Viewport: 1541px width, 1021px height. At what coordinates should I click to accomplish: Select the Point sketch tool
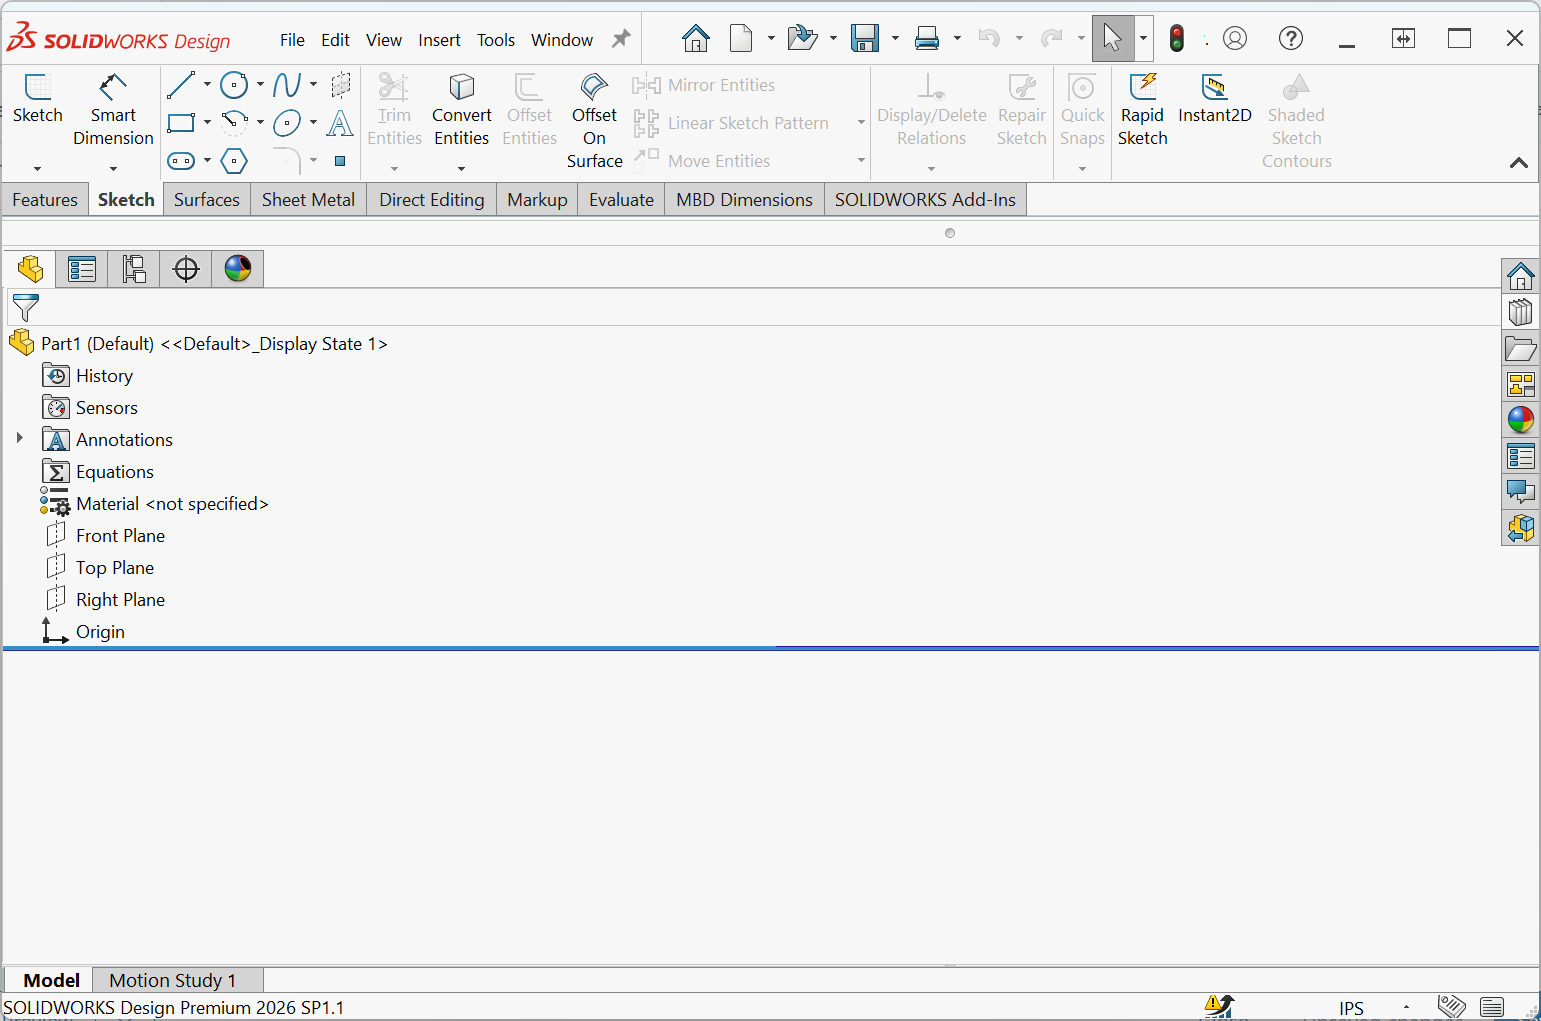click(x=340, y=161)
